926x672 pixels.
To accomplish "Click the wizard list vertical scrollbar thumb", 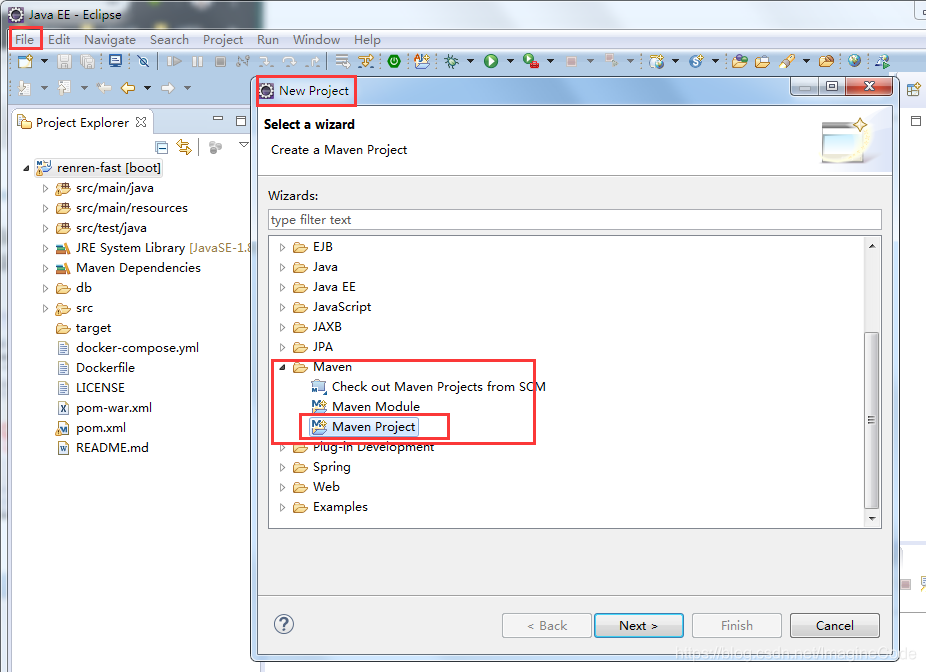I will (x=872, y=420).
